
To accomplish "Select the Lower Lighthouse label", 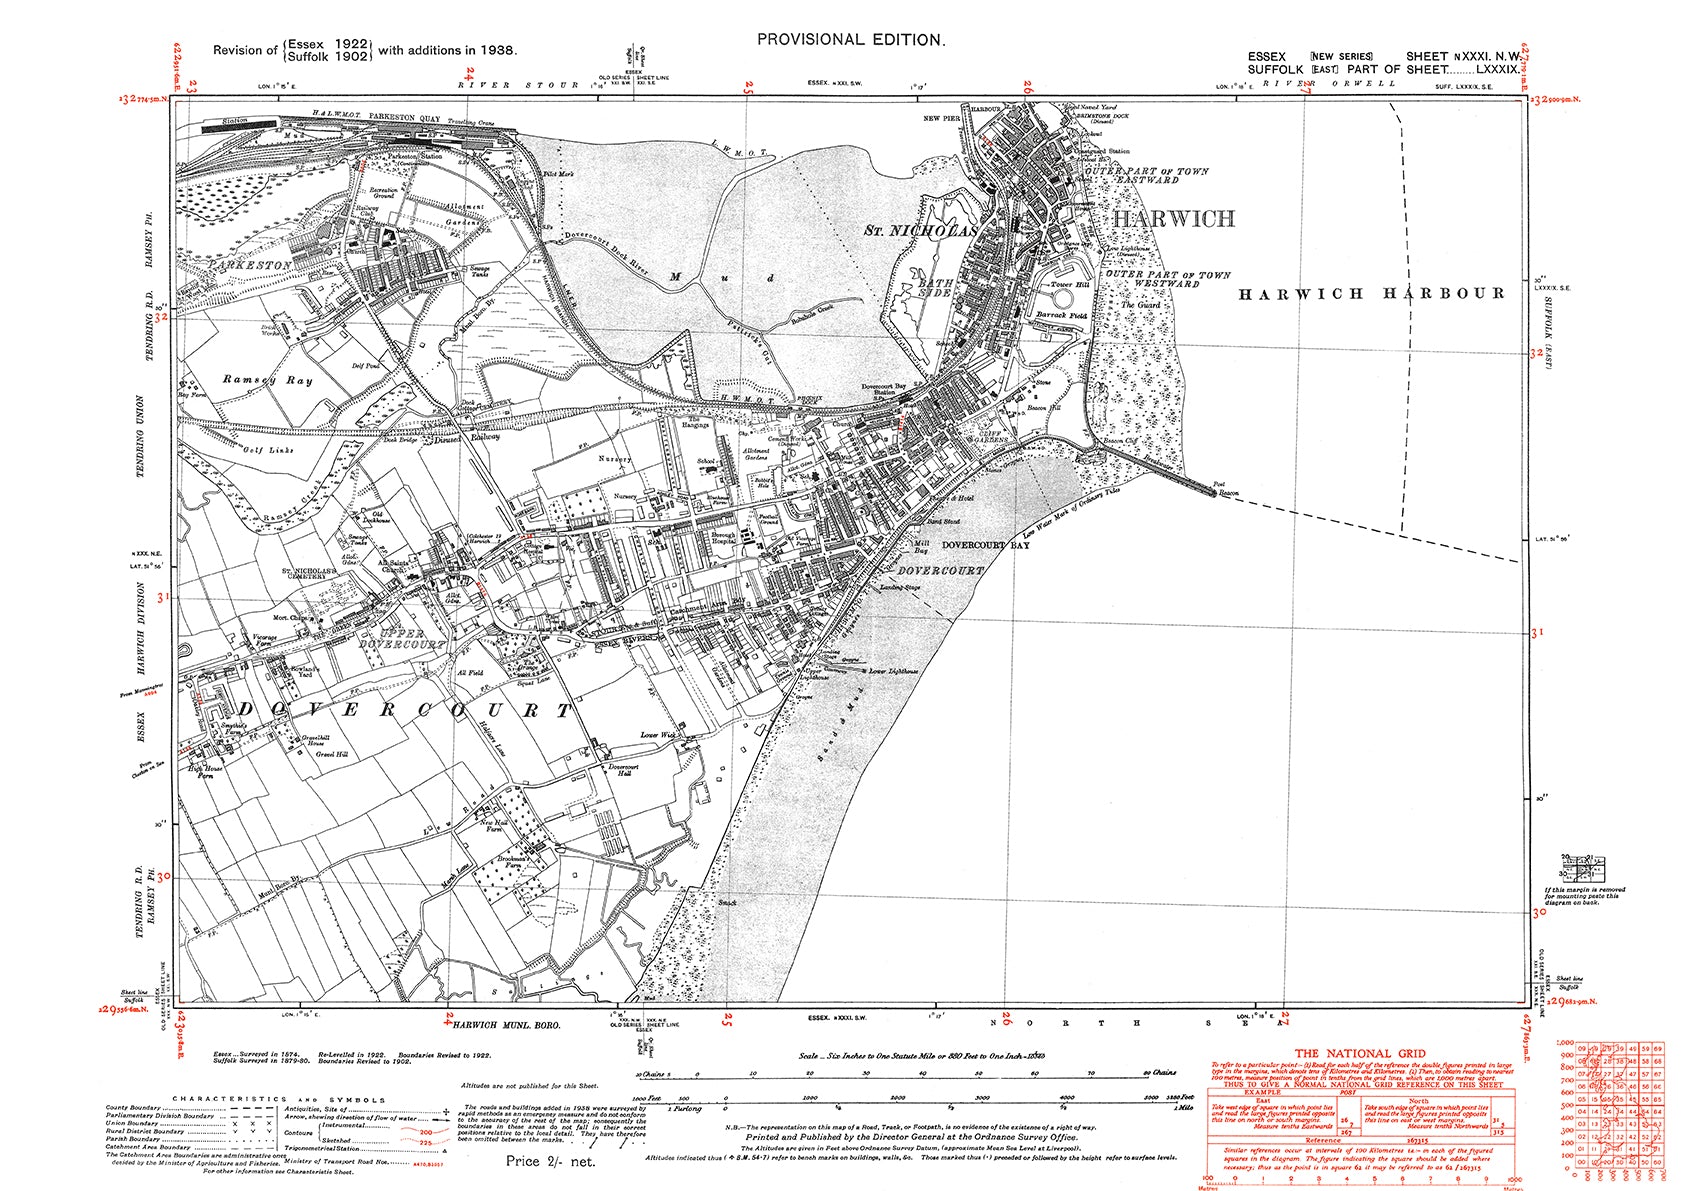I will click(892, 671).
